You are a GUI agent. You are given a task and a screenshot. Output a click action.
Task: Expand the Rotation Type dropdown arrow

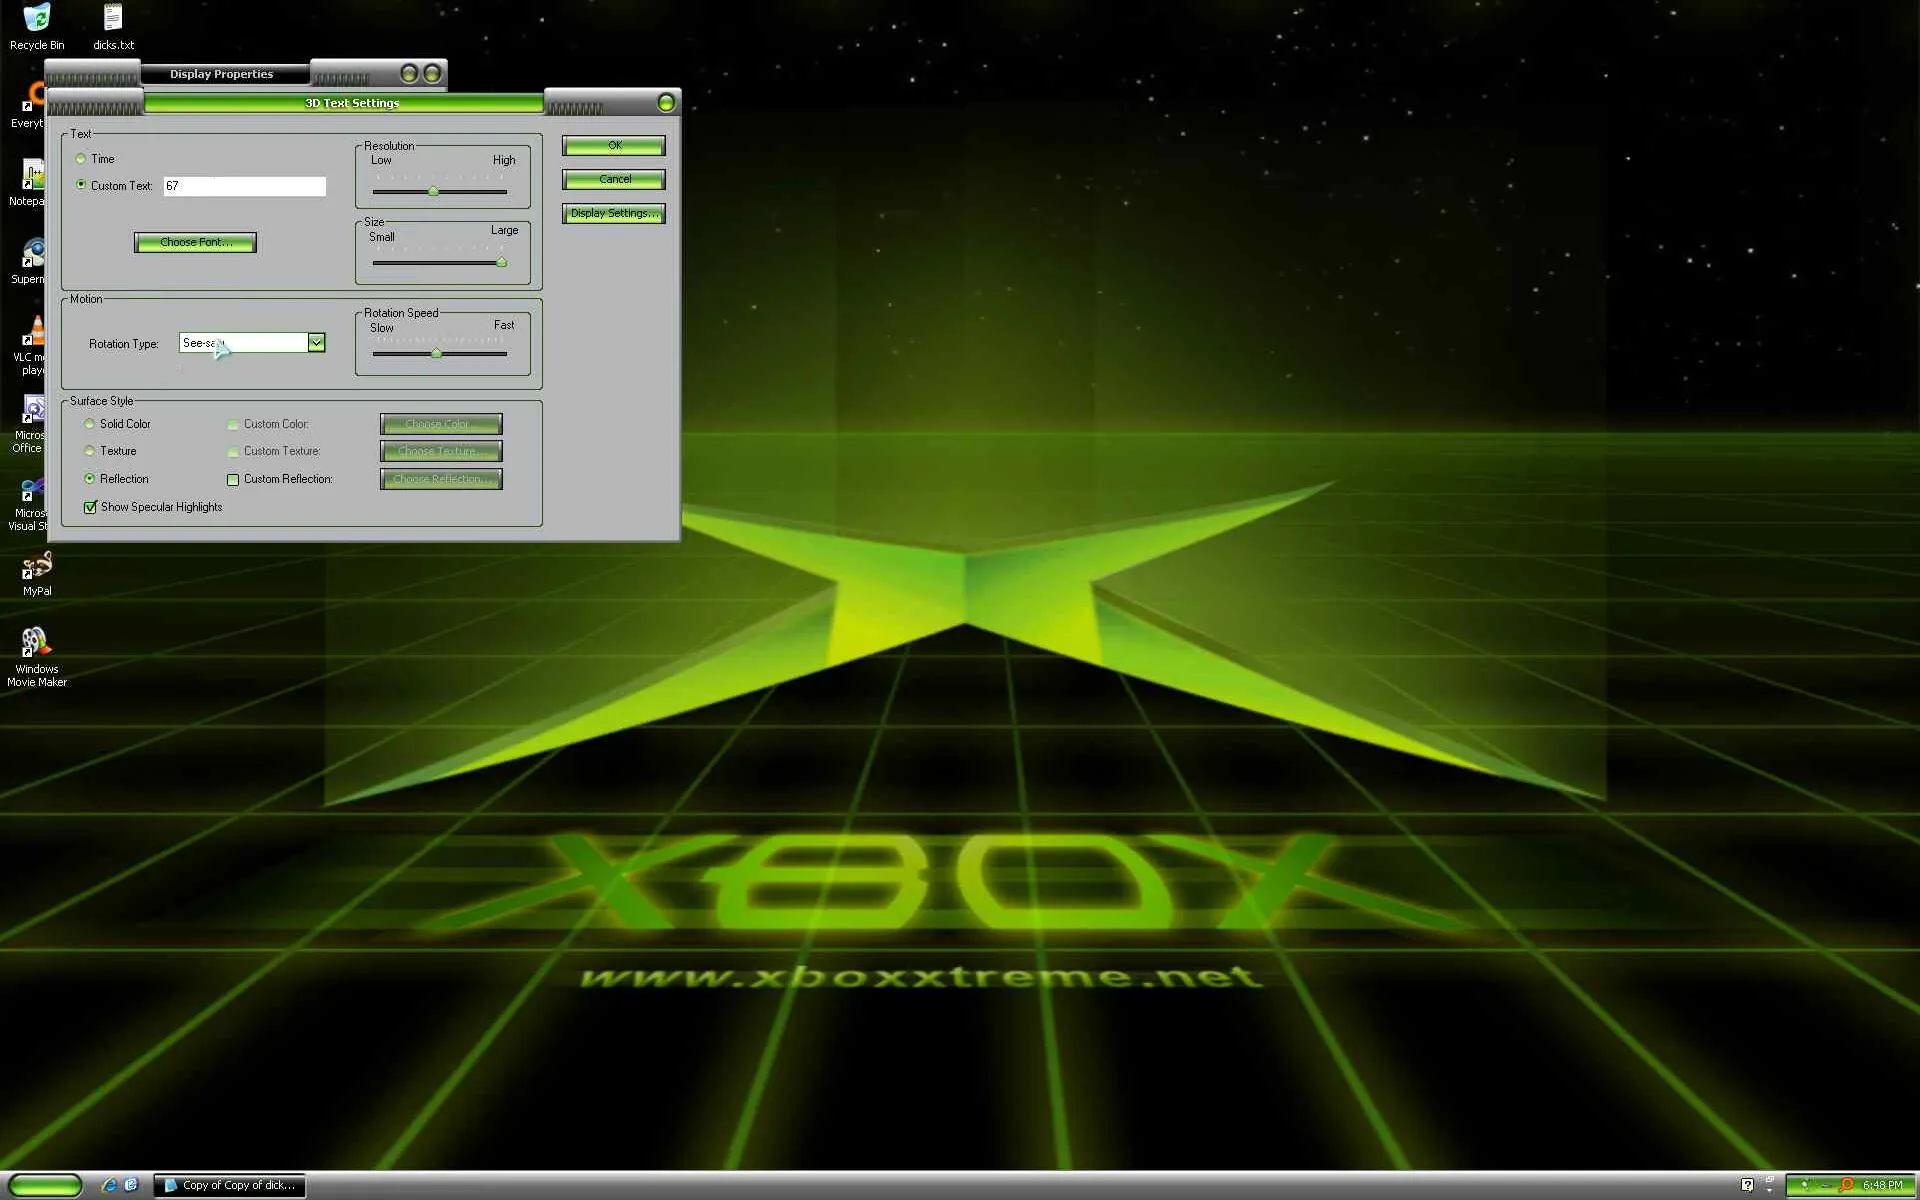(x=316, y=343)
